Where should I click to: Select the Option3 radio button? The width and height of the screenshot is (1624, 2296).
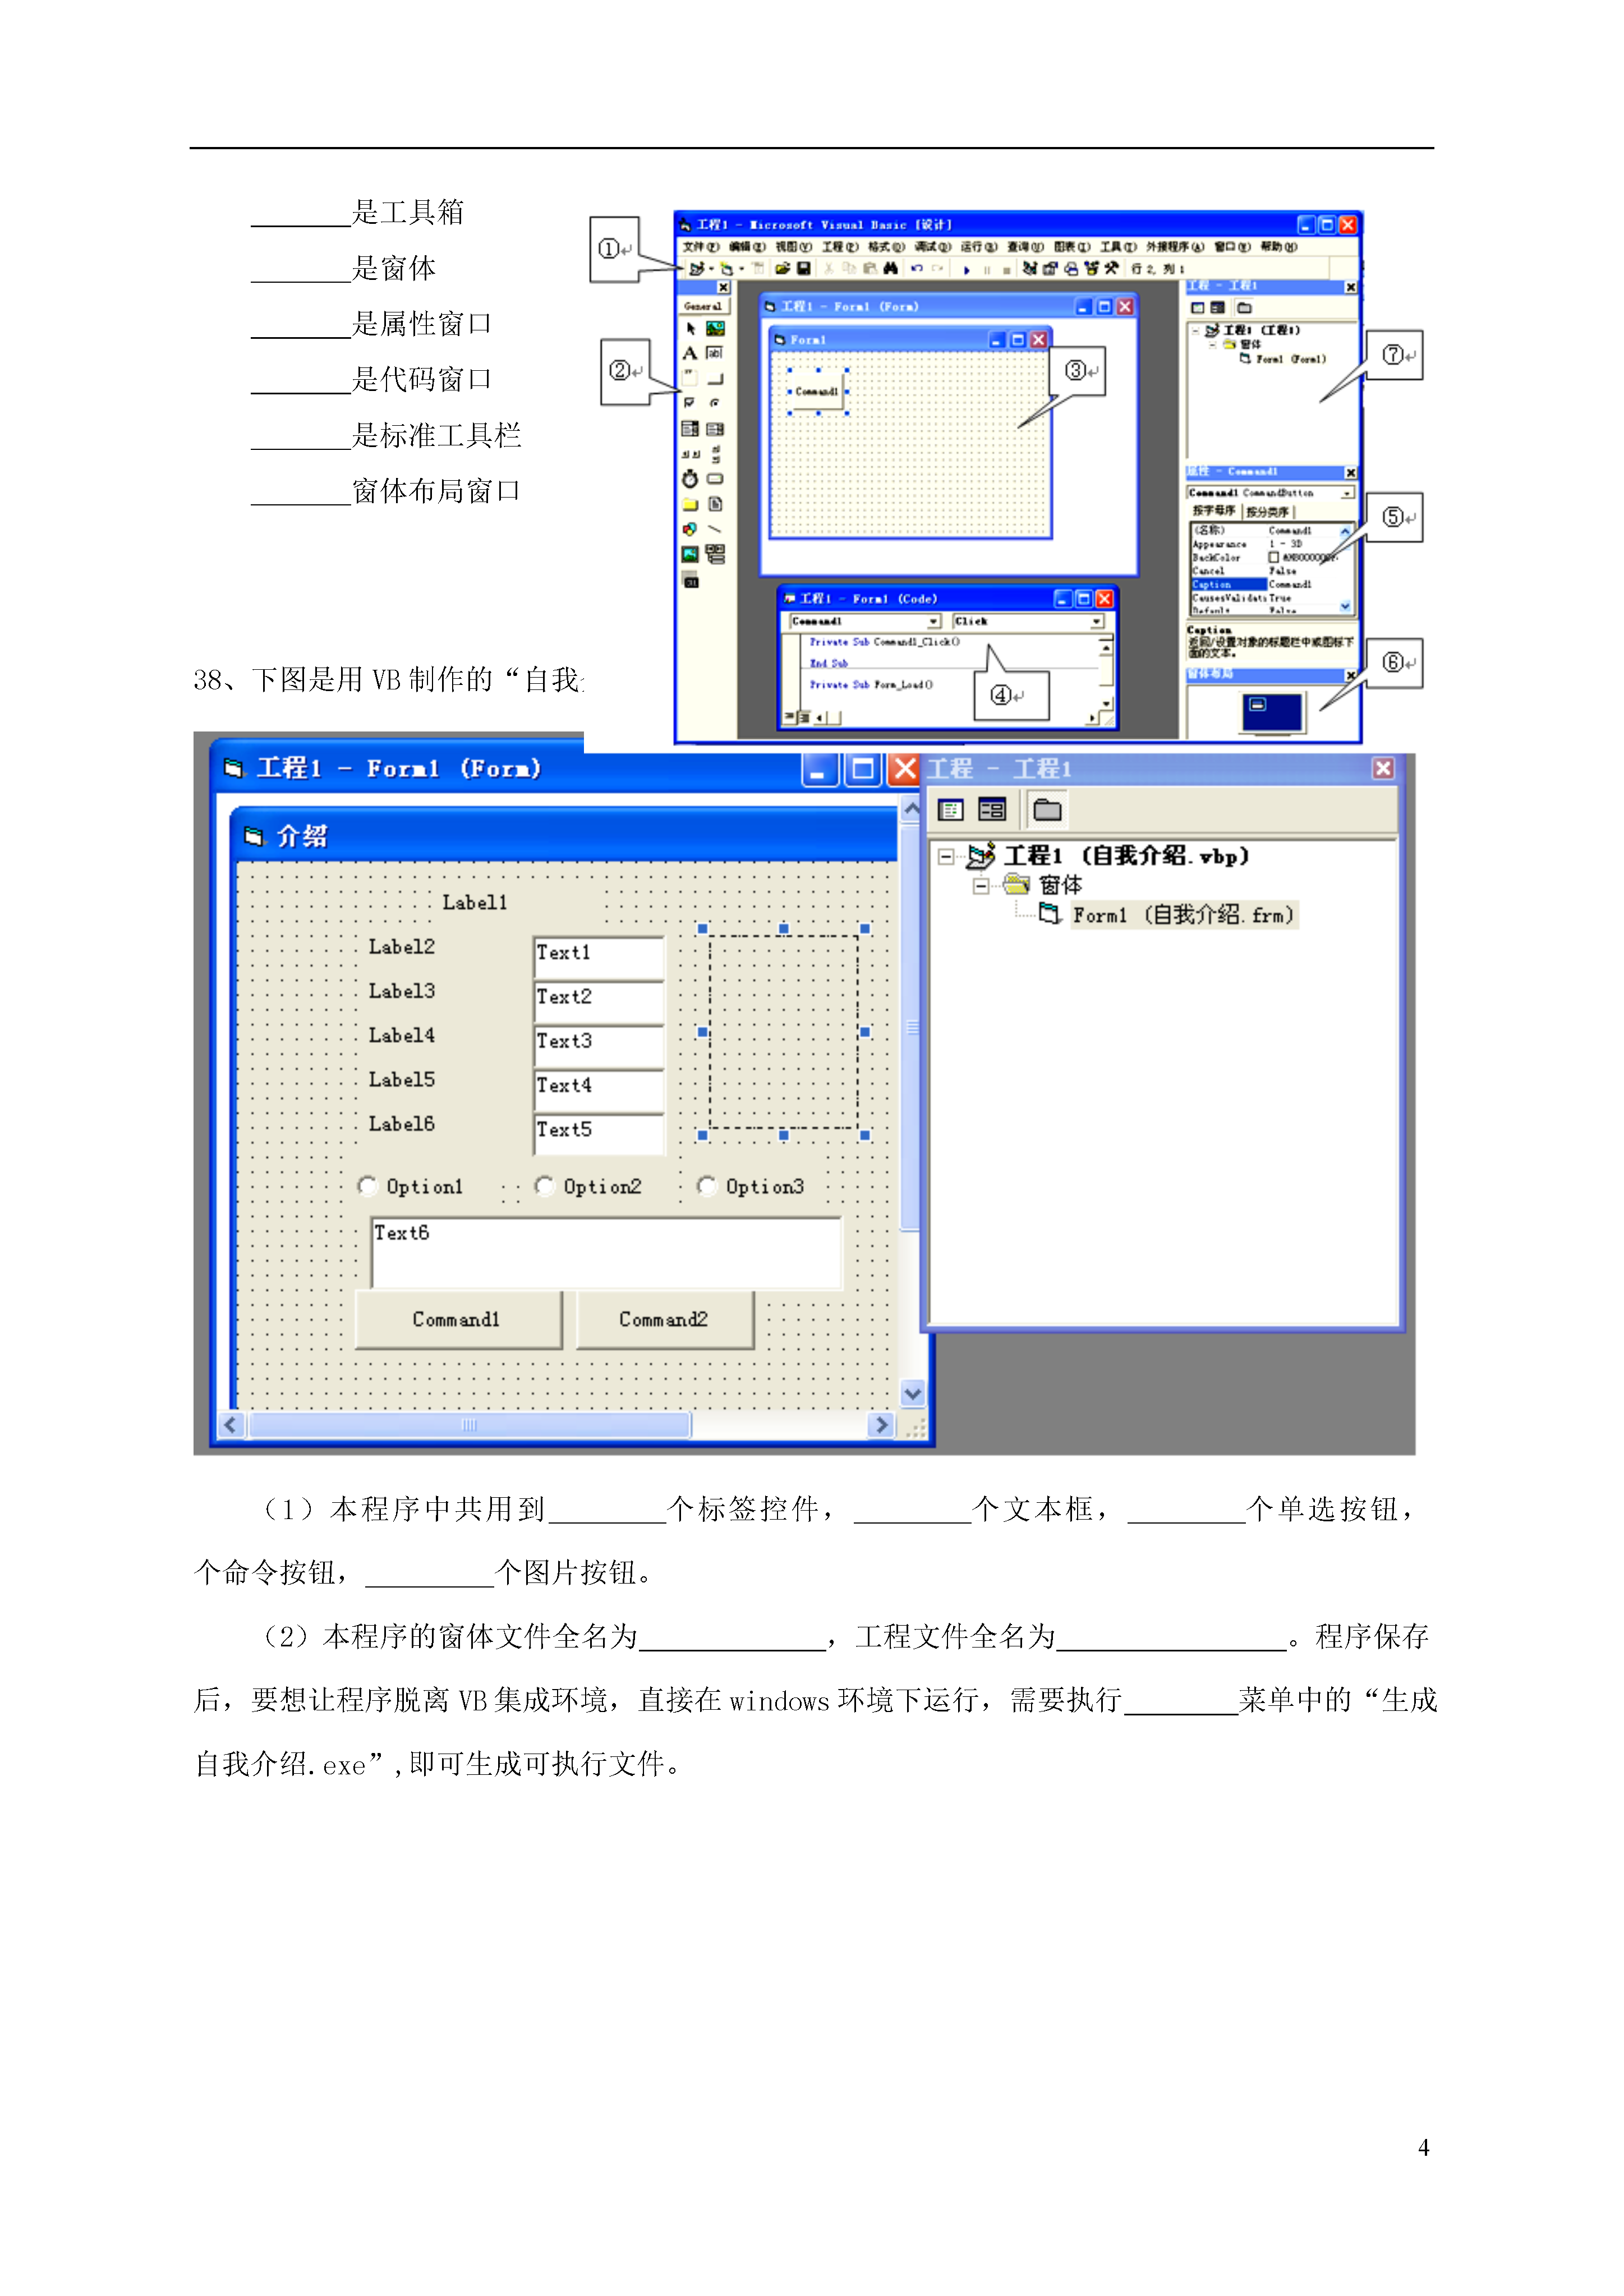pos(707,1186)
